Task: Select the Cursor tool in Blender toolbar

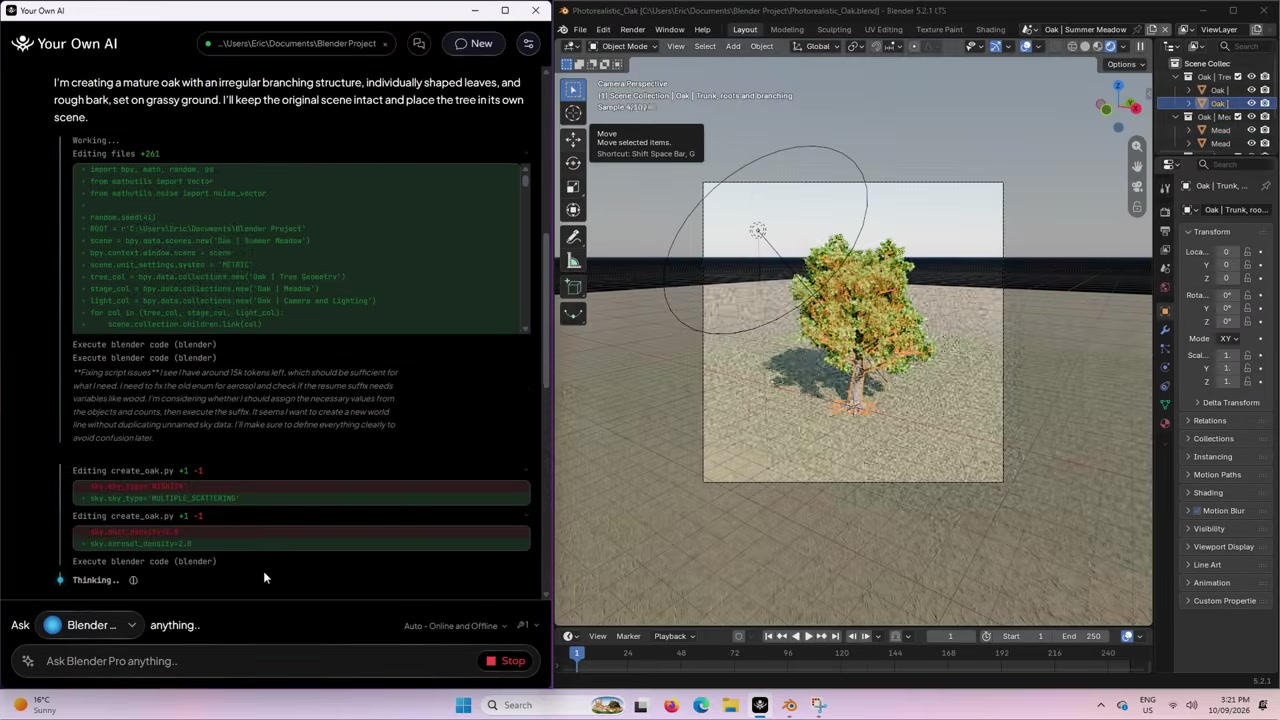Action: pyautogui.click(x=573, y=113)
